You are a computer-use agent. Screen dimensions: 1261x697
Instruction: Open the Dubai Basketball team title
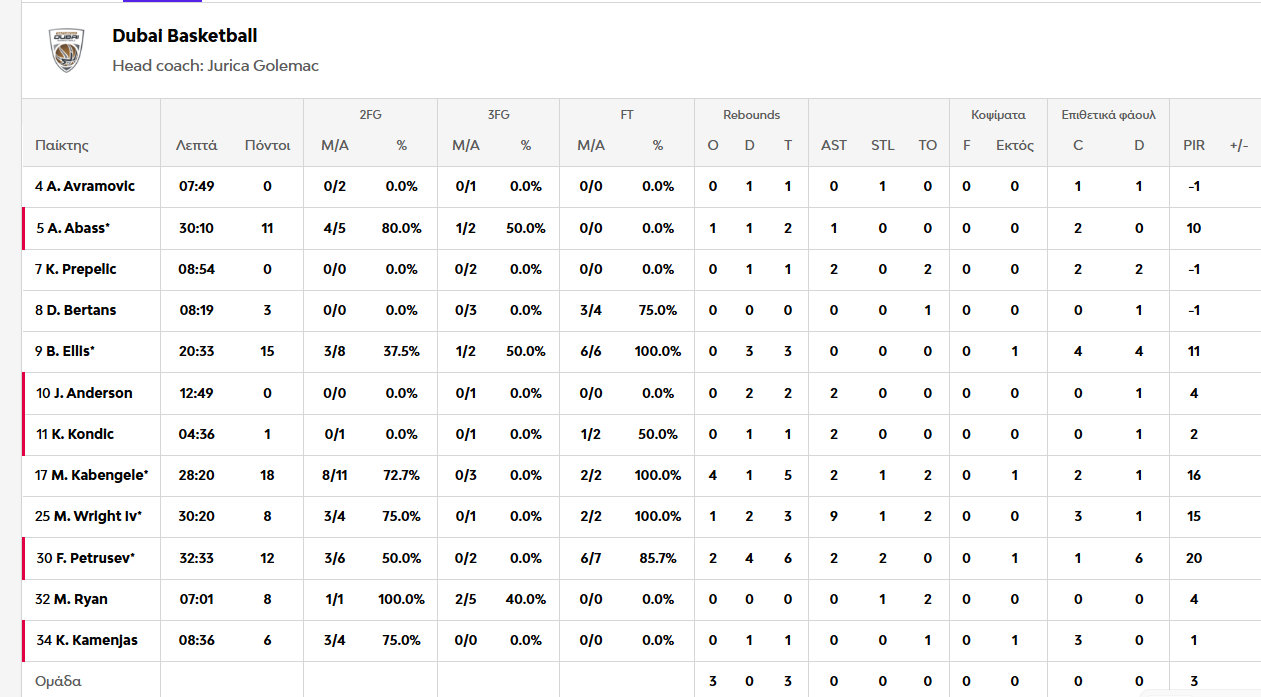(x=185, y=36)
